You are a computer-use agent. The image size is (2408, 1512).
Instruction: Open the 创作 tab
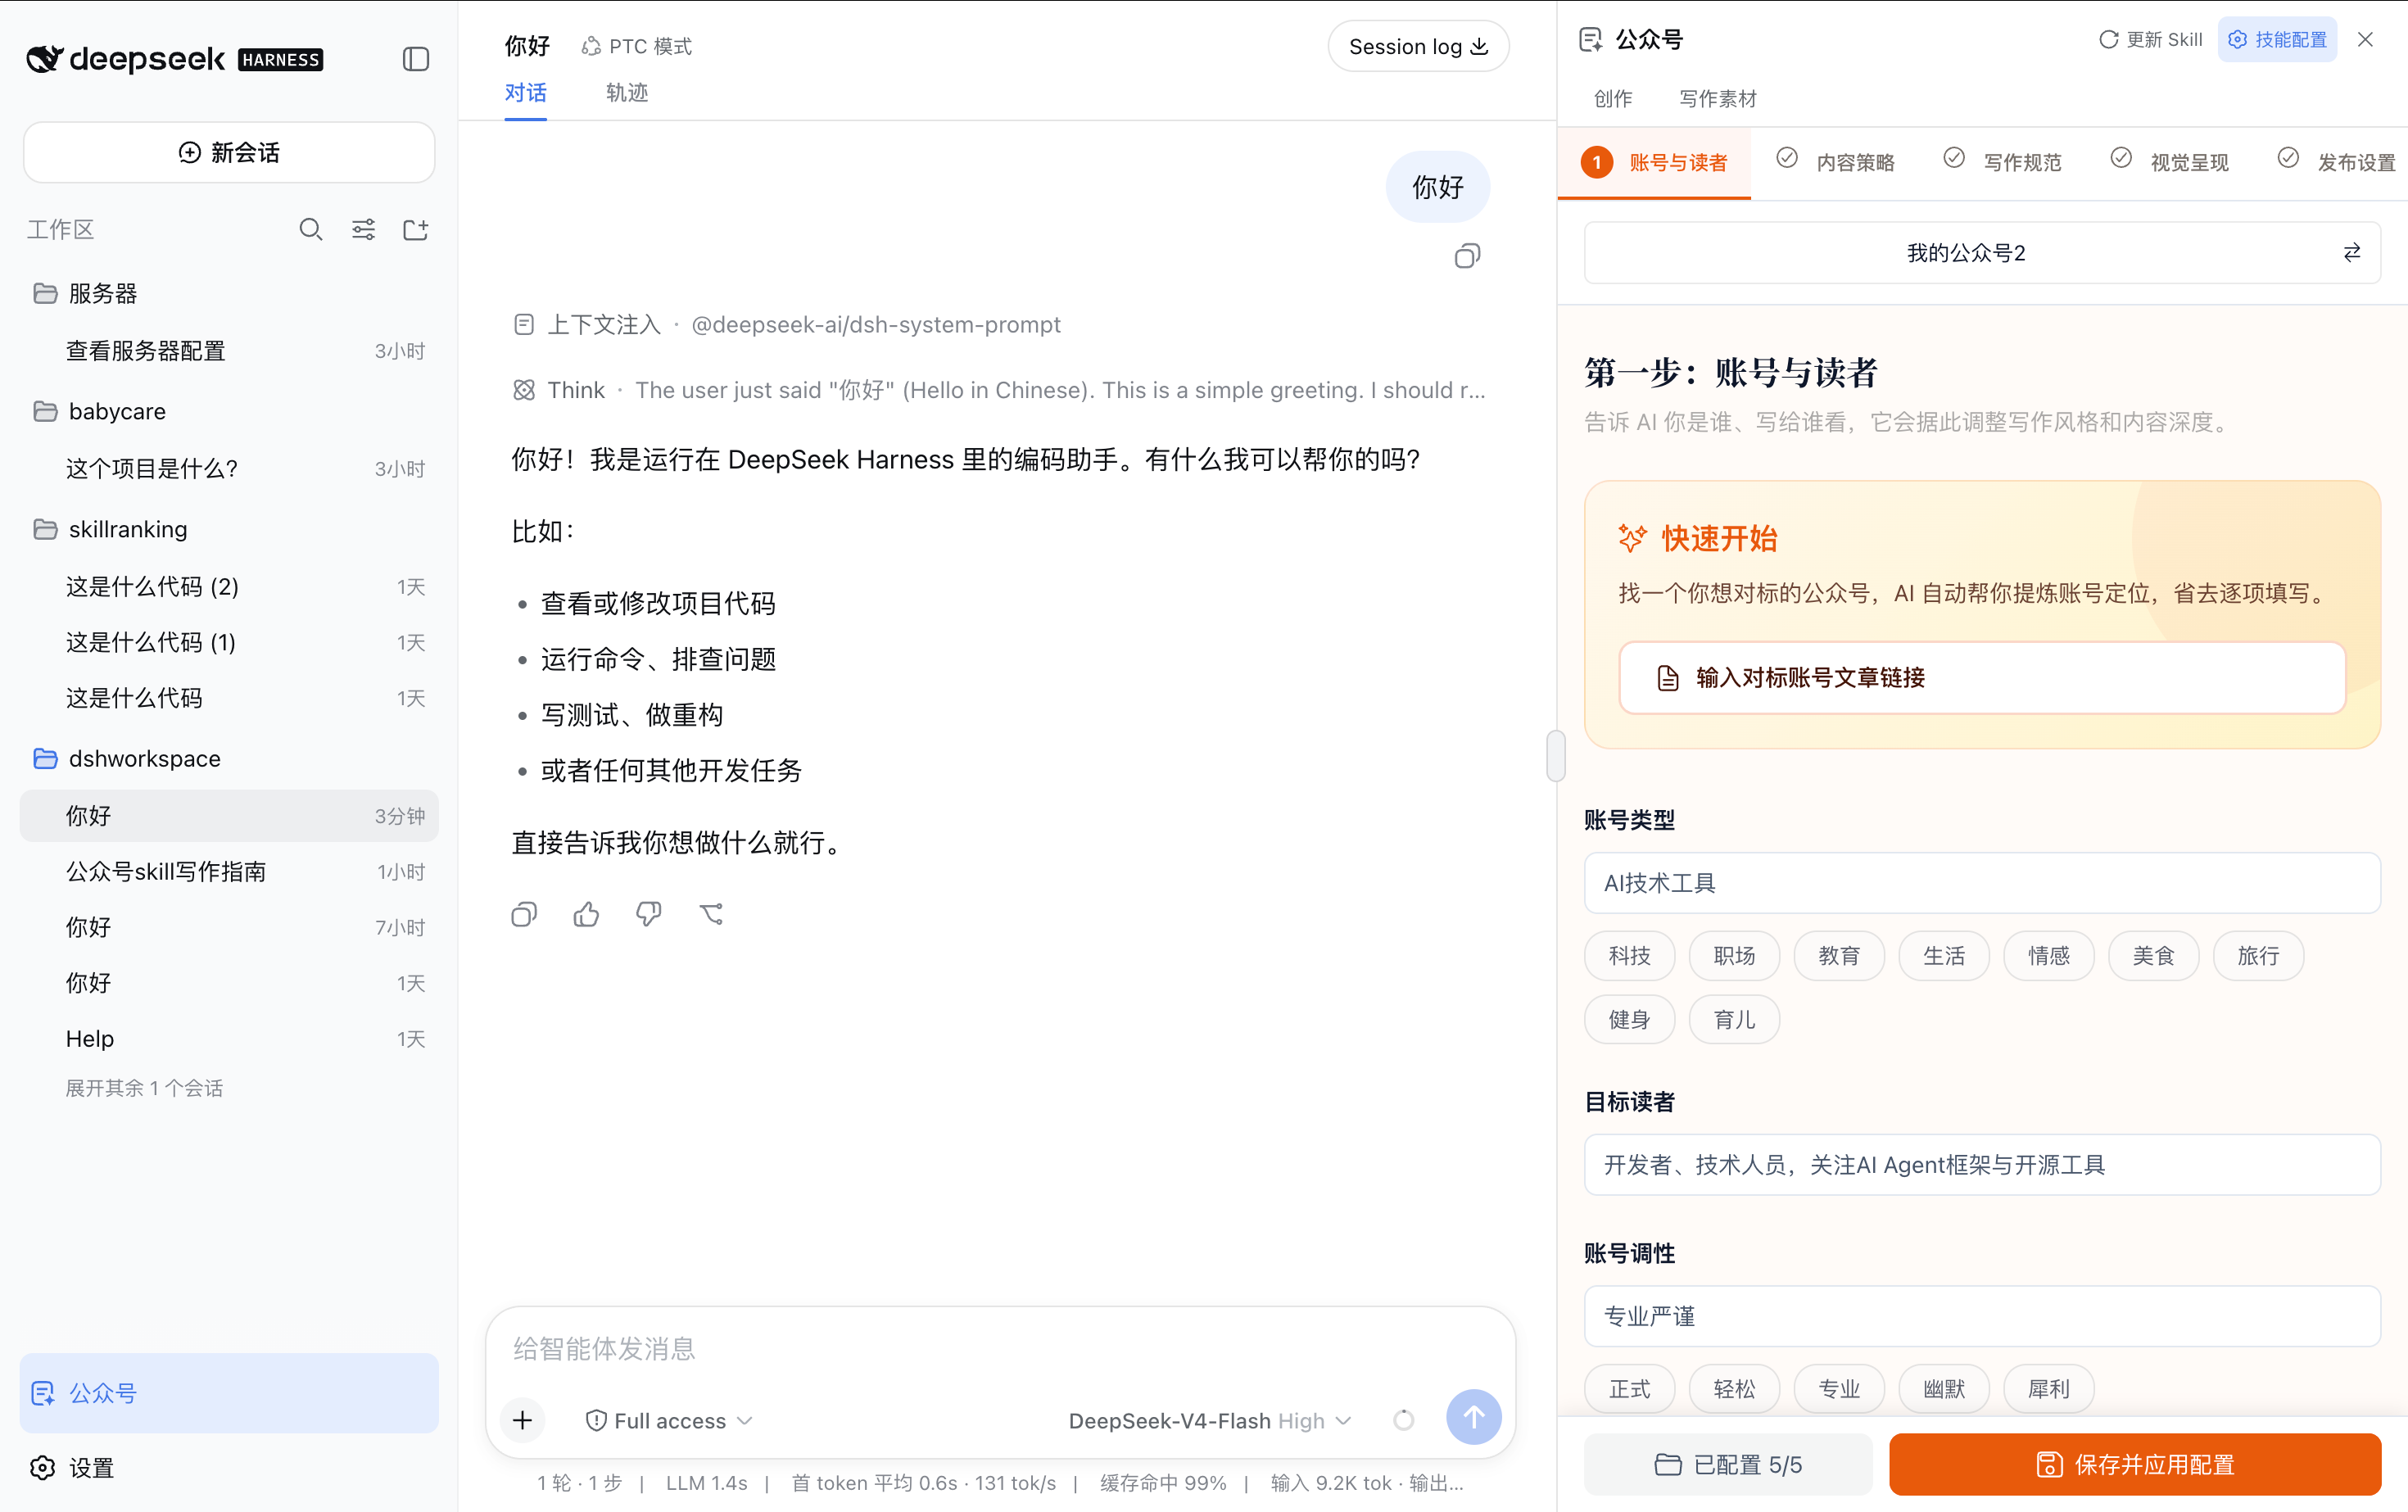[x=1613, y=99]
